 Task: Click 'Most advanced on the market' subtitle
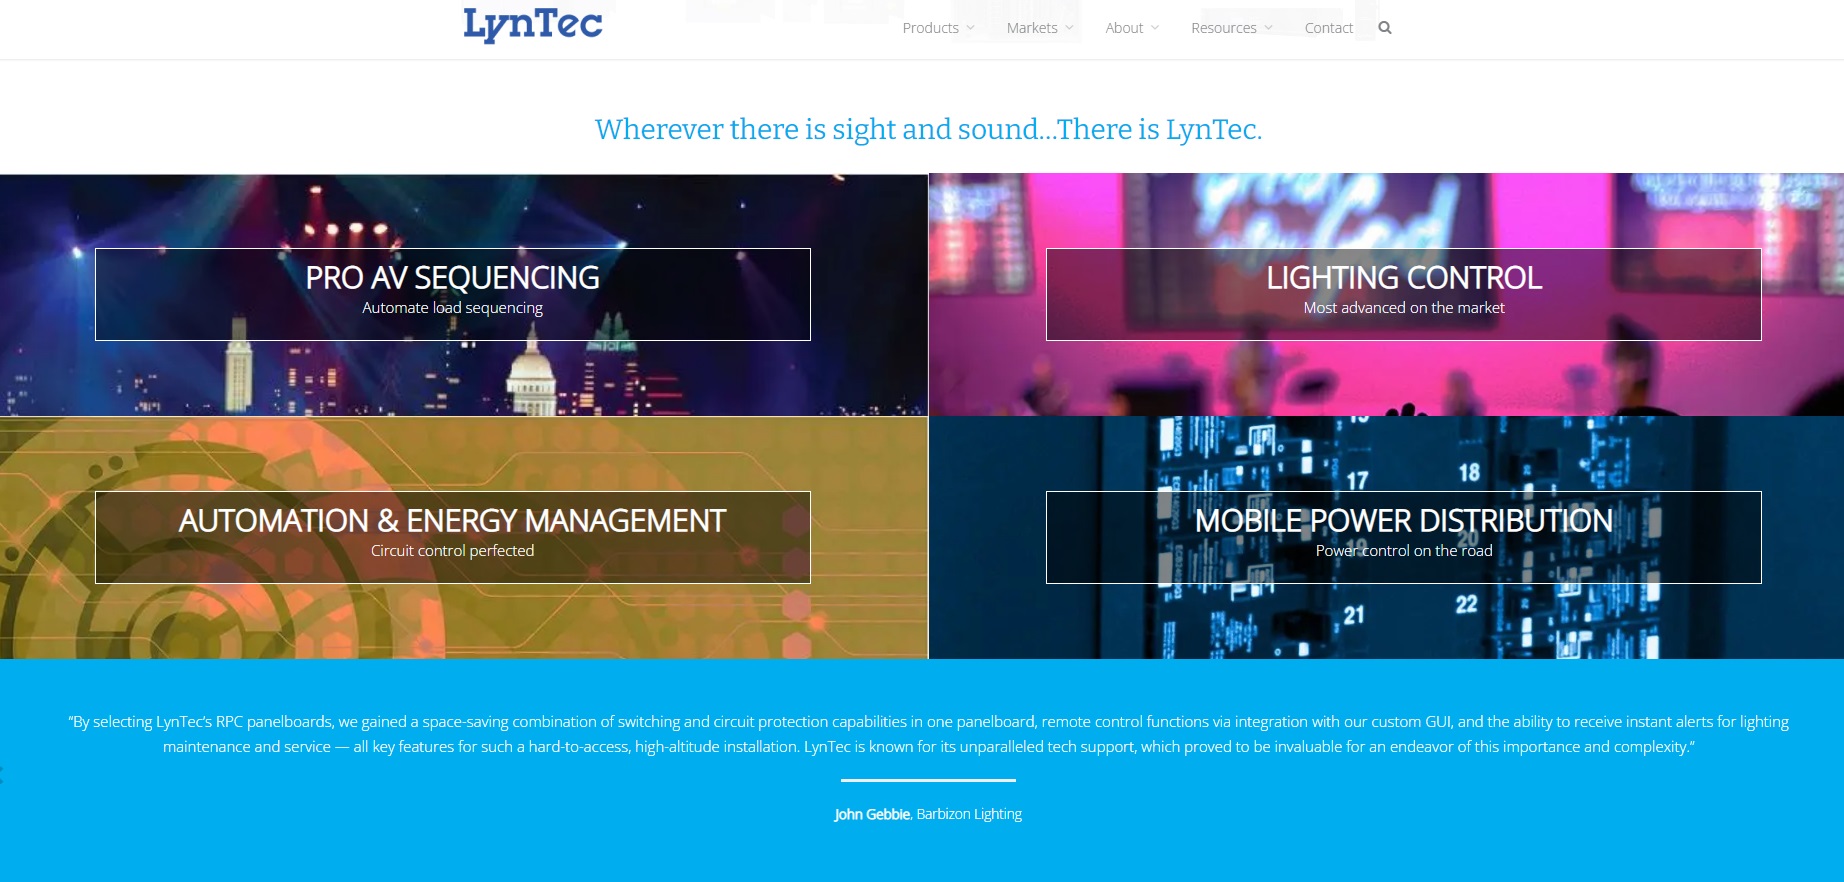tap(1404, 308)
